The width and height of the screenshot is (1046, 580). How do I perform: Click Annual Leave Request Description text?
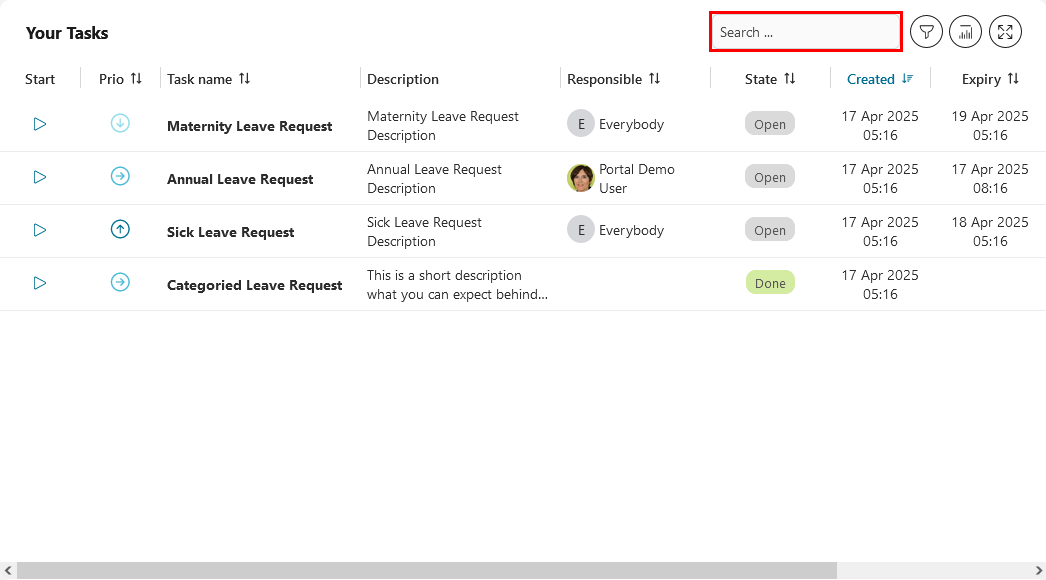coord(434,179)
